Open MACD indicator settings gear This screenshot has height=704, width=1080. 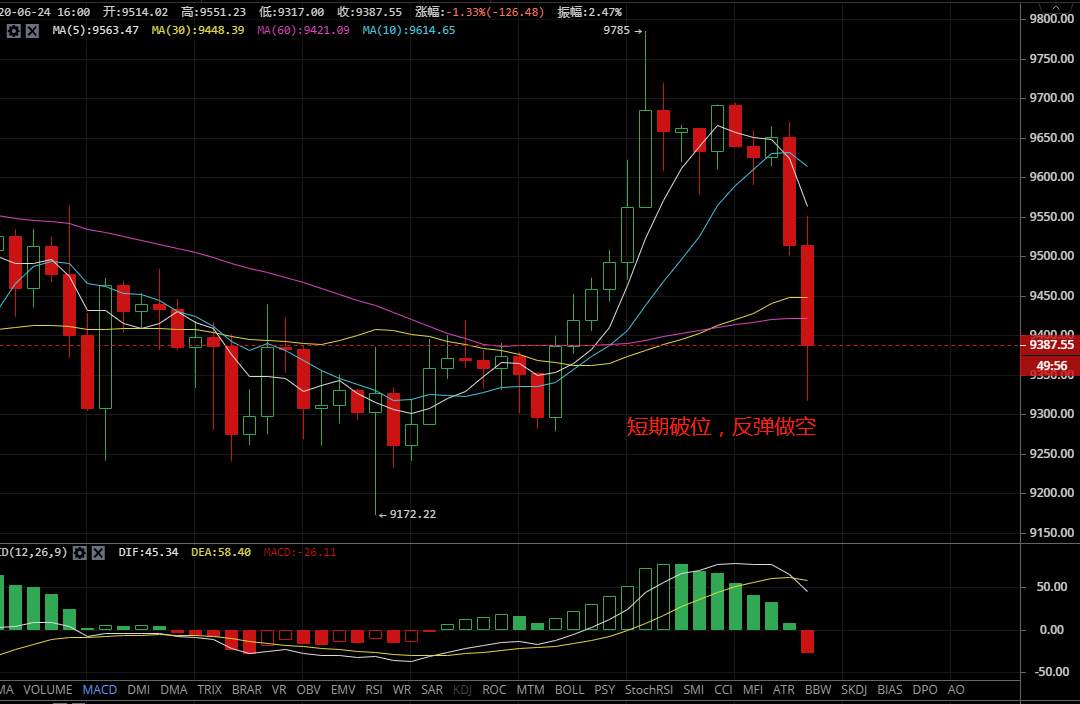(x=80, y=552)
